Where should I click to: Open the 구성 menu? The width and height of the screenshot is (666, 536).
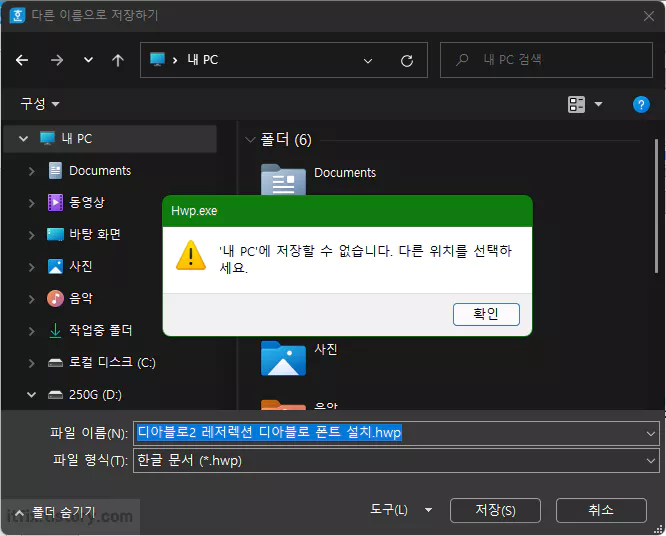(40, 104)
